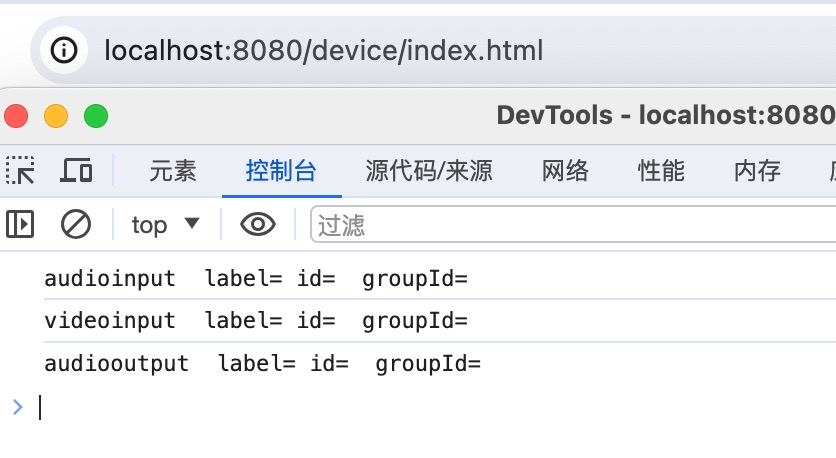Expand the top context dropdown
Image resolution: width=836 pixels, height=458 pixels.
(x=166, y=224)
